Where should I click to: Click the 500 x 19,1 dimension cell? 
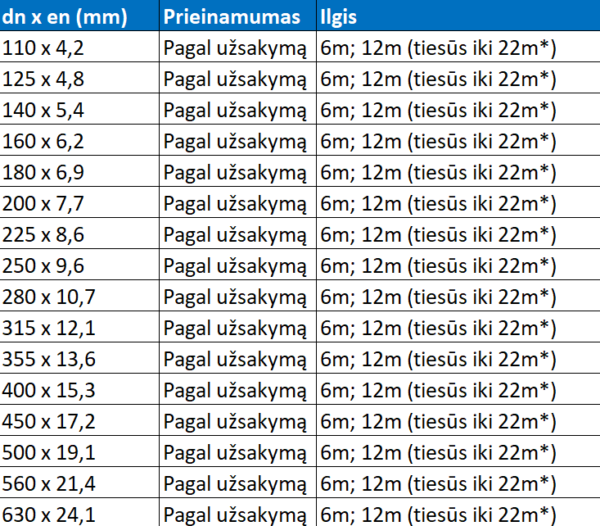(x=79, y=451)
